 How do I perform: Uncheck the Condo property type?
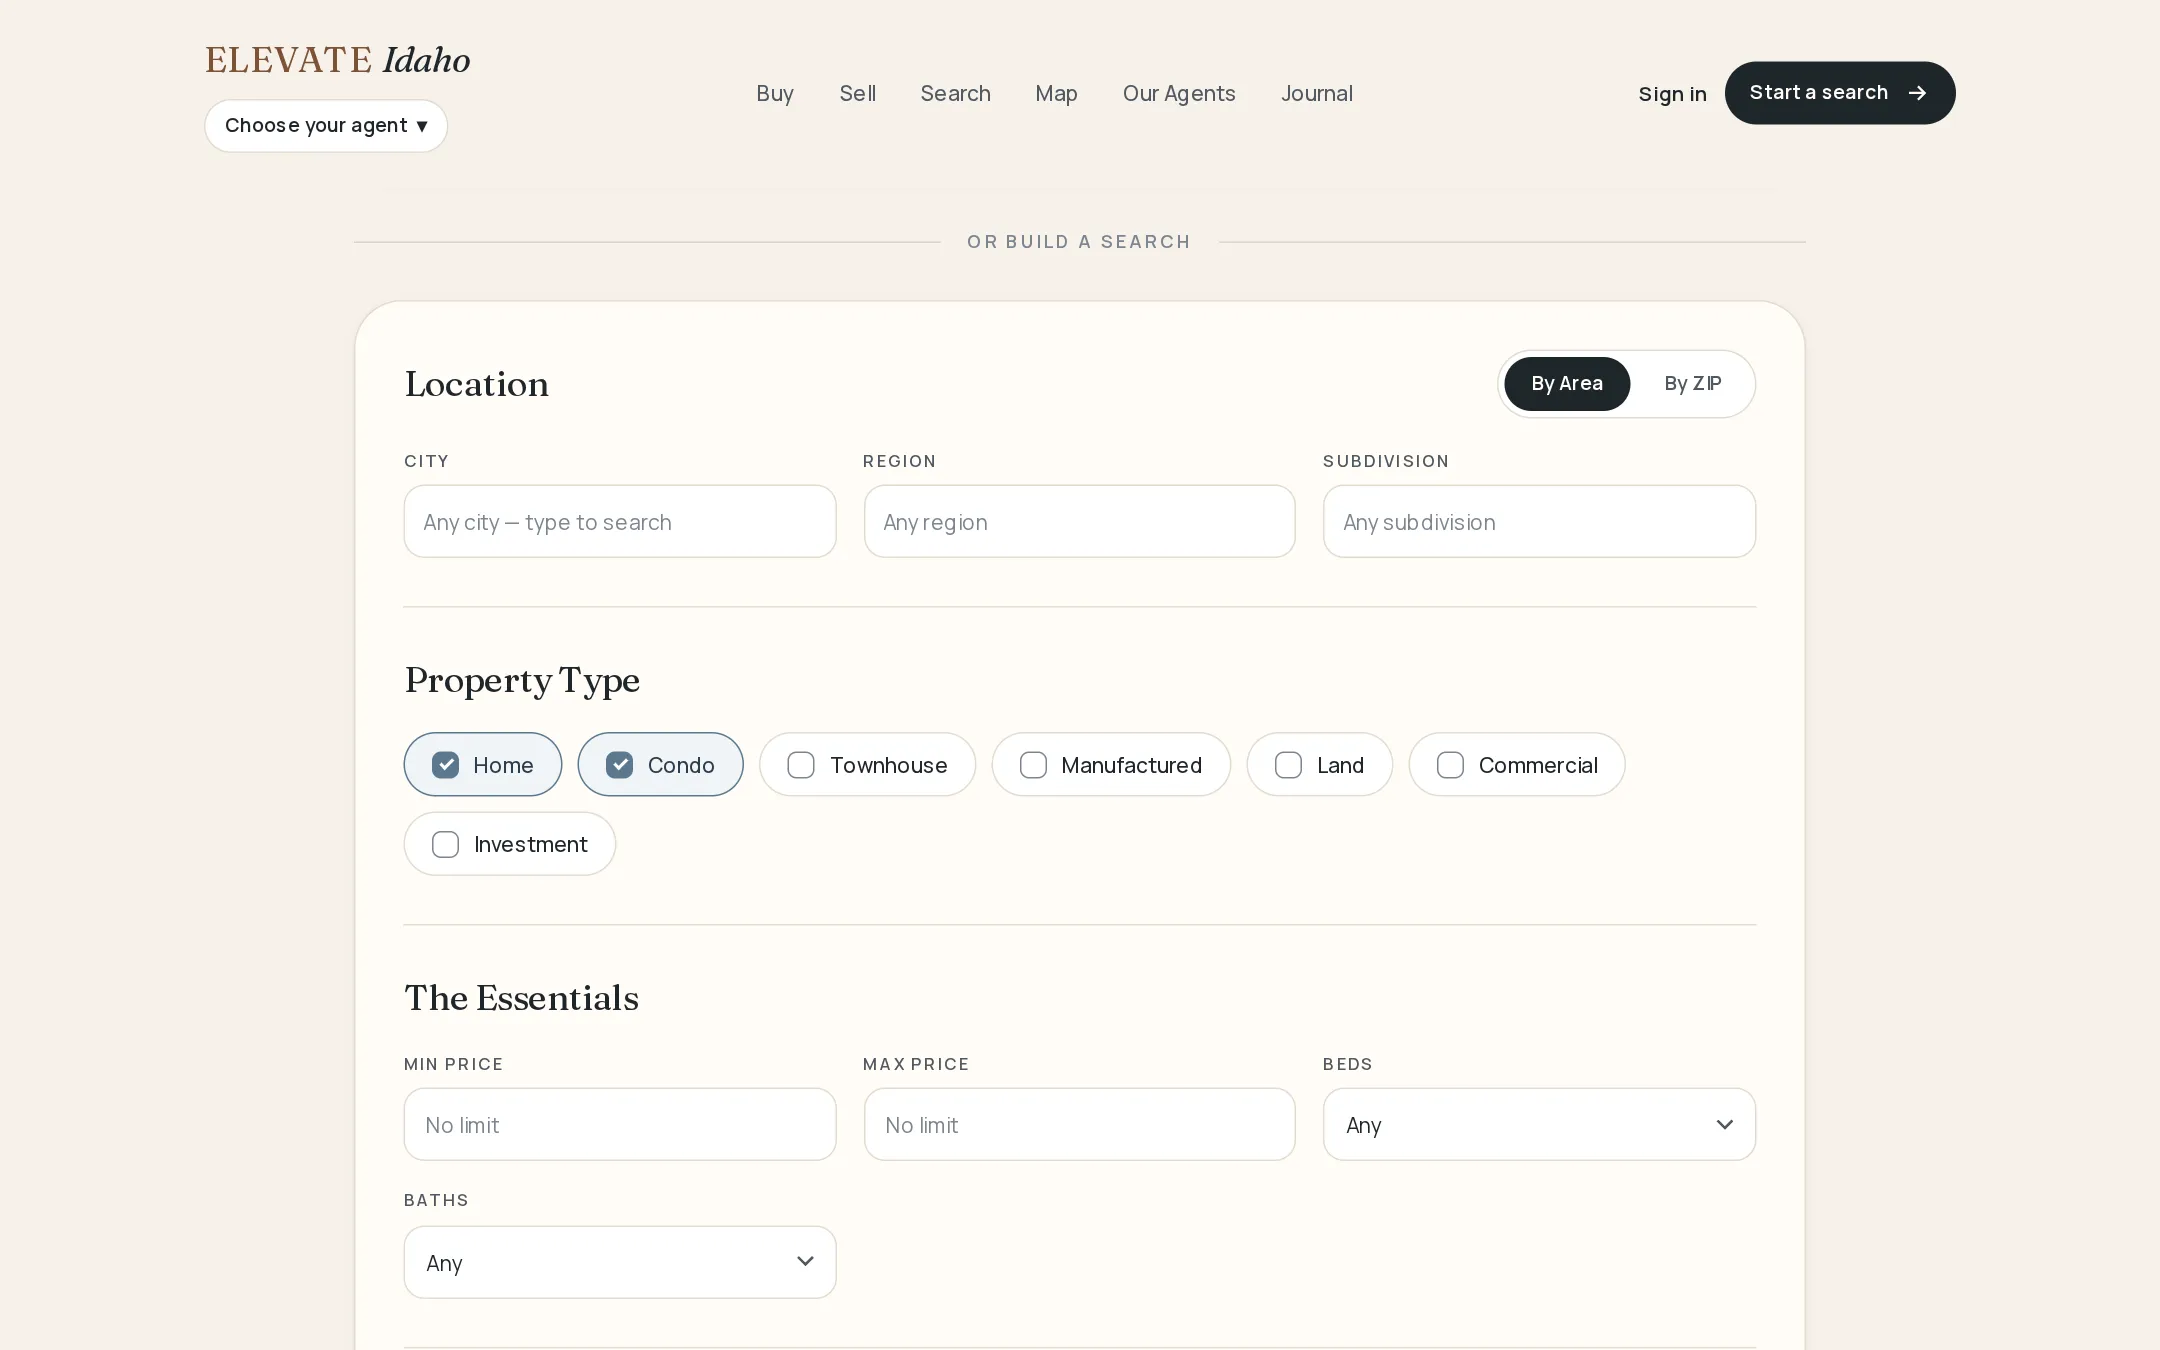tap(661, 765)
